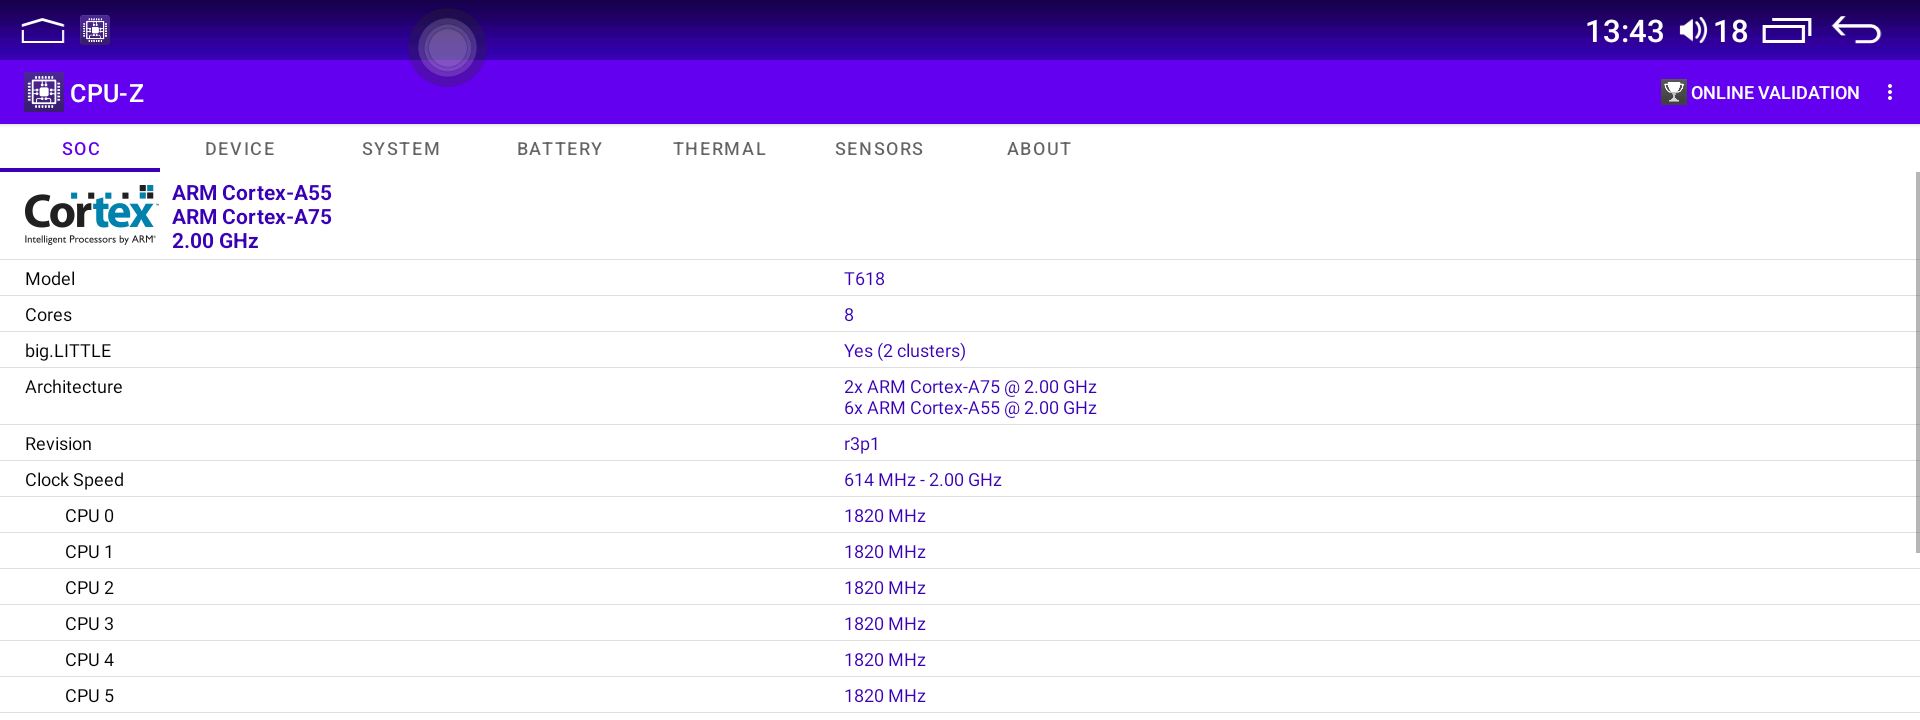Open the SYSTEM tab
The image size is (1920, 720).
(x=401, y=149)
